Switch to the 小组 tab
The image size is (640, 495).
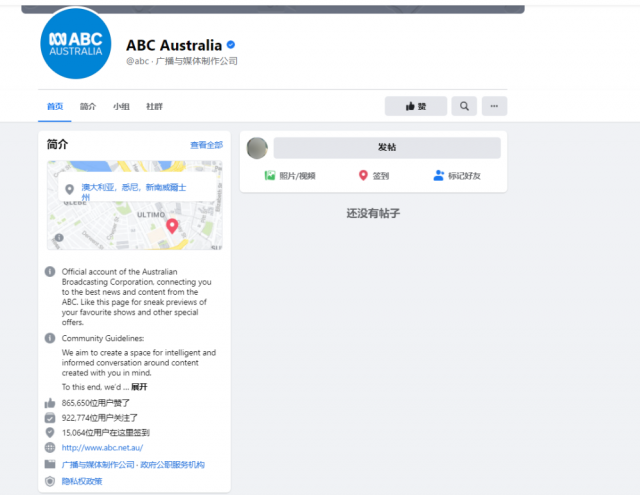121,107
